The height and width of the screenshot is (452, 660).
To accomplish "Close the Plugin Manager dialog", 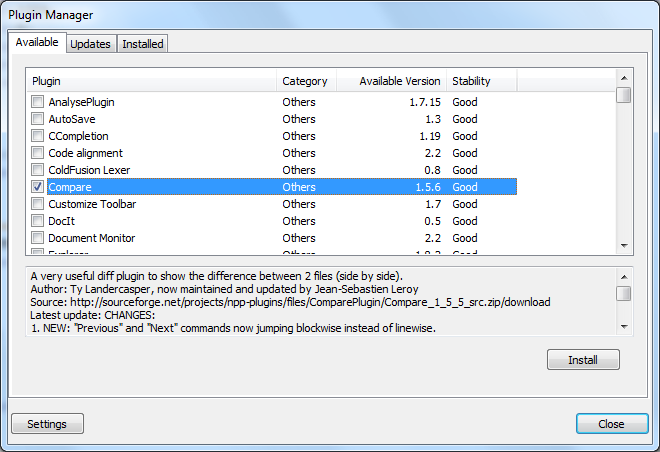I will [612, 424].
